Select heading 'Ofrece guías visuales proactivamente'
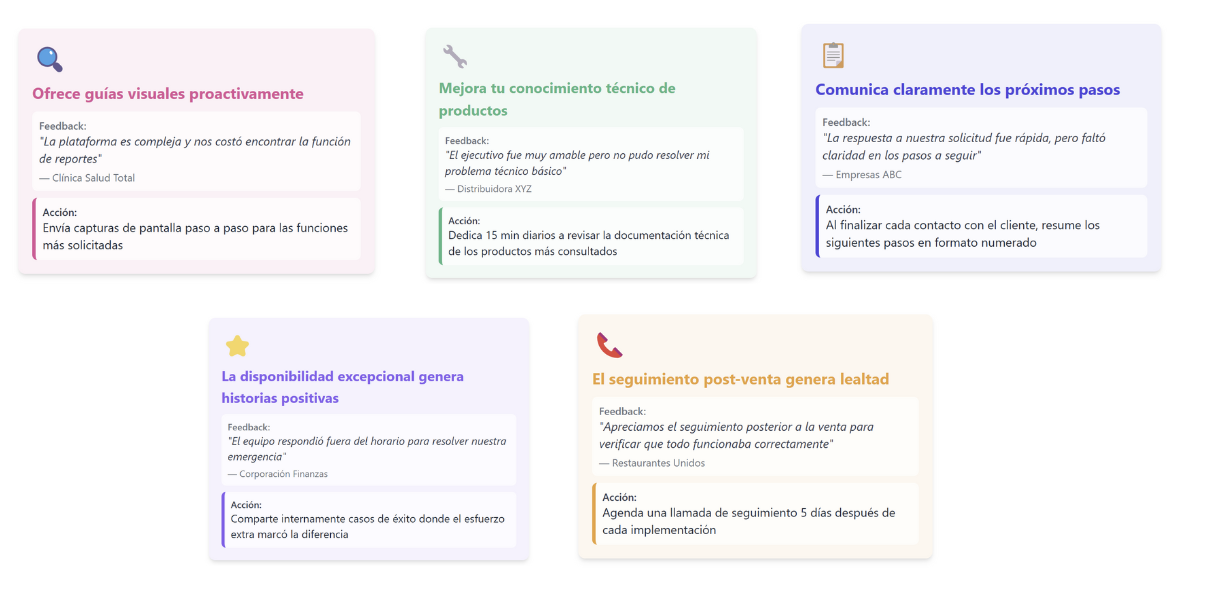The image size is (1208, 590). 167,94
